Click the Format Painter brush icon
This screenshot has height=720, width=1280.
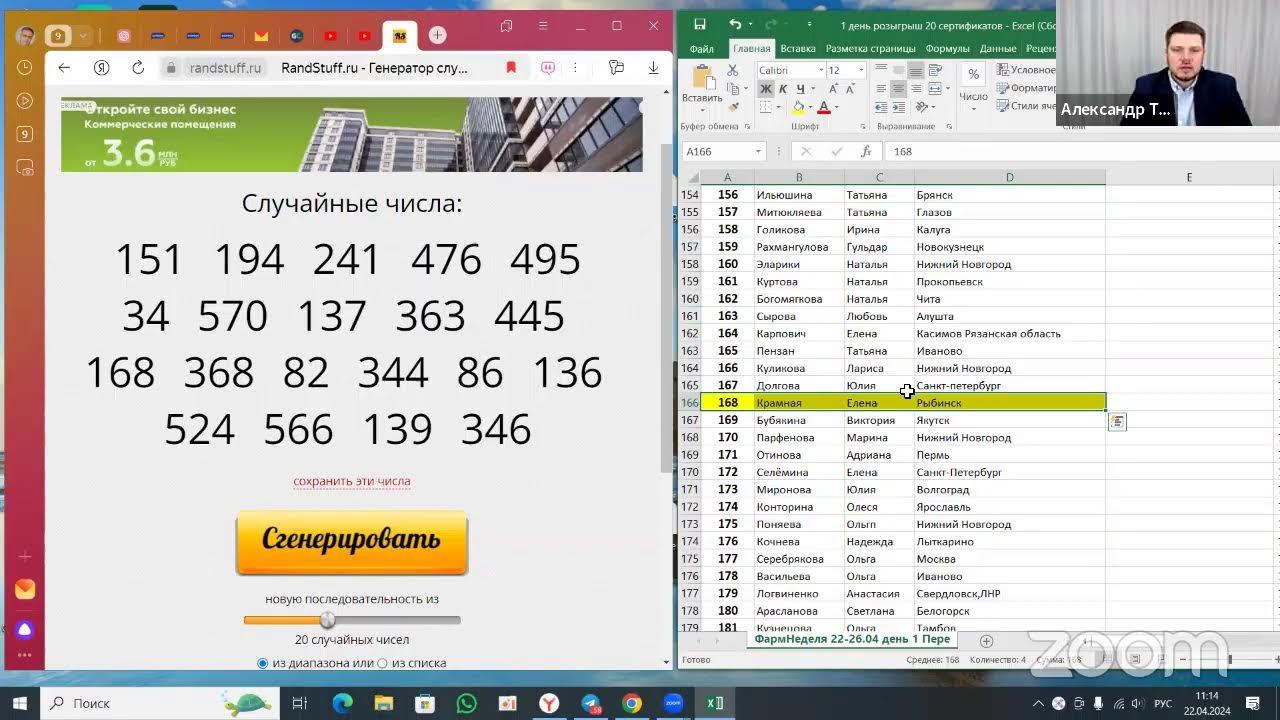(732, 107)
